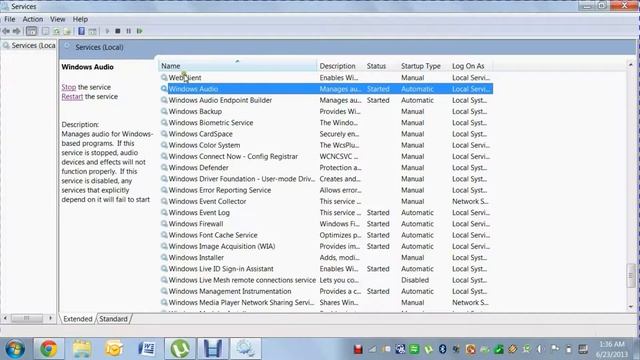Select Windows Live ID Sign-in Assistant row
Image resolution: width=640 pixels, height=360 pixels.
[x=327, y=269]
